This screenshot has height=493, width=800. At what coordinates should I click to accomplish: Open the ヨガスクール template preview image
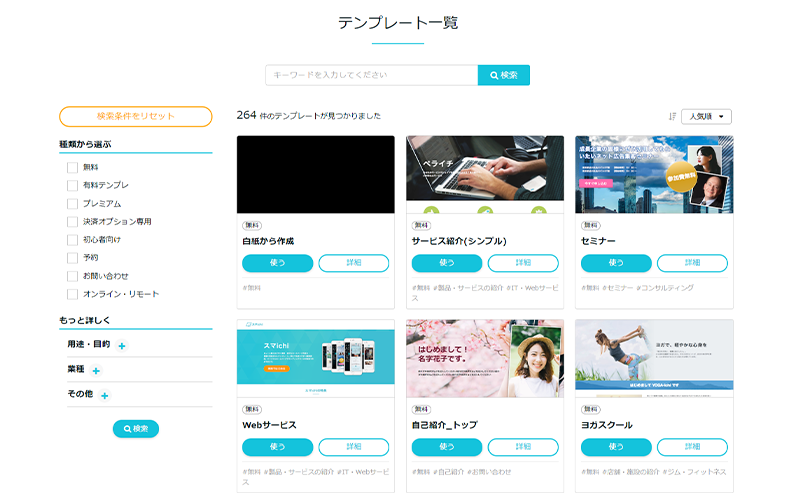click(x=654, y=359)
